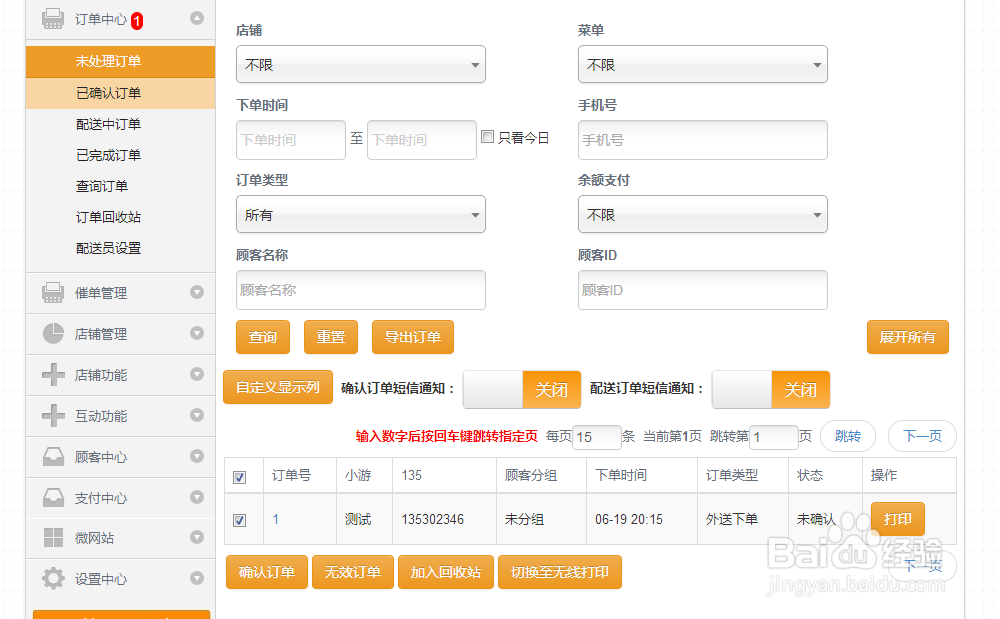Click the 无效订单 button
1000x619 pixels.
[x=353, y=572]
